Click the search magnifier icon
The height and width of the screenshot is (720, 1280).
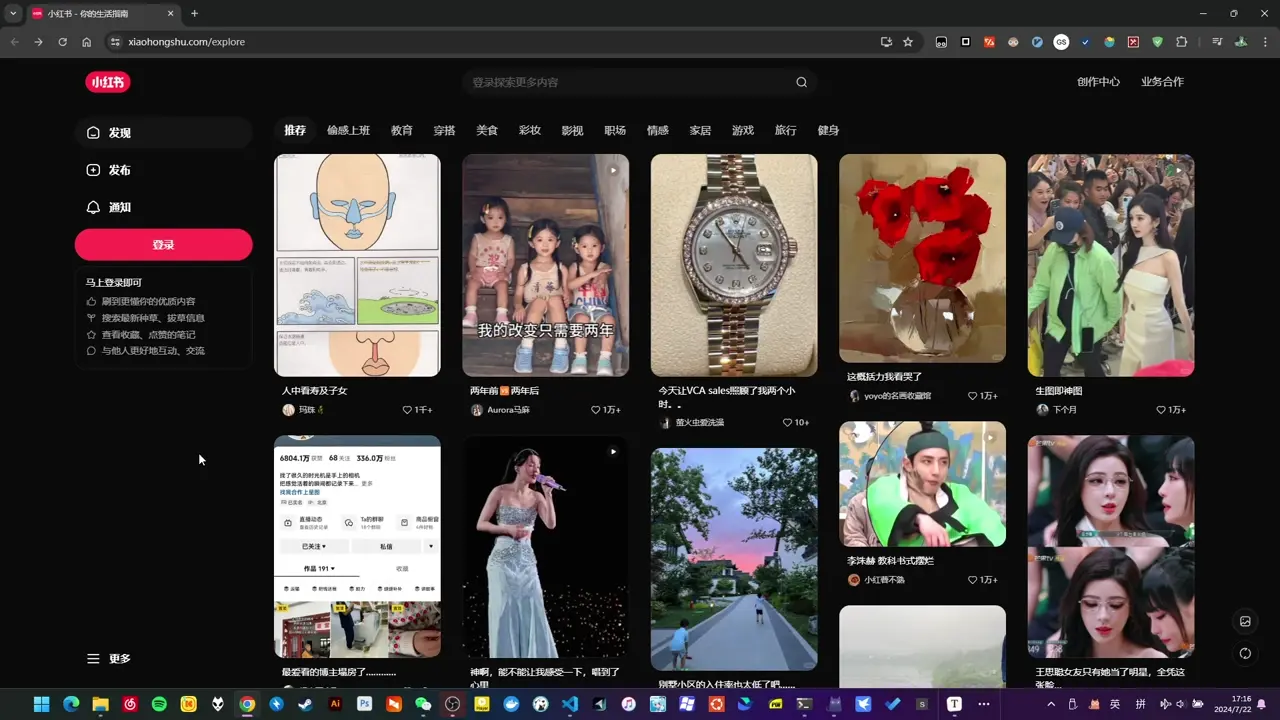(x=801, y=82)
